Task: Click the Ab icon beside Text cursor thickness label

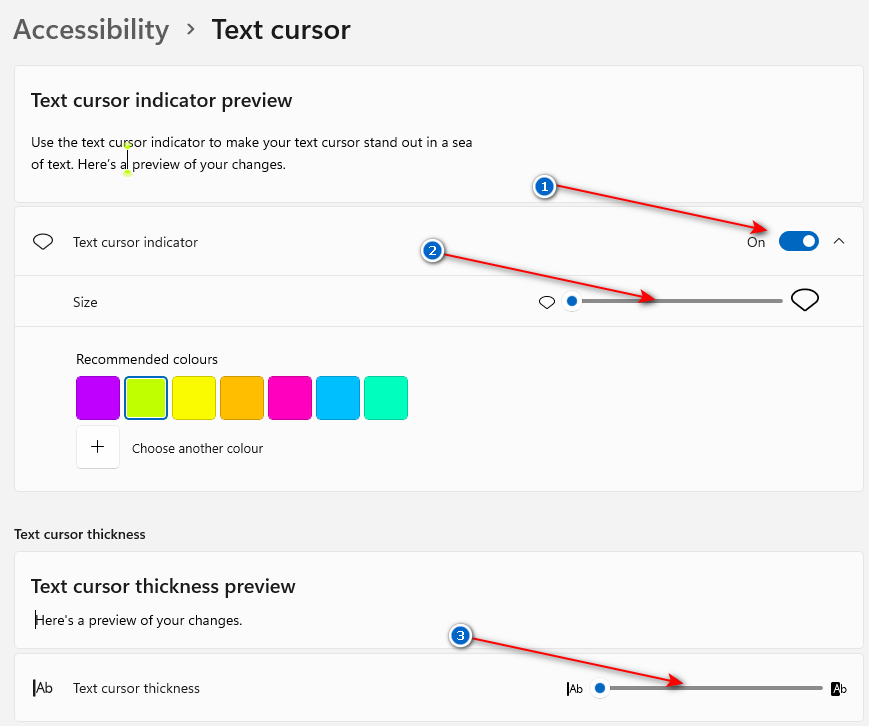Action: (x=43, y=688)
